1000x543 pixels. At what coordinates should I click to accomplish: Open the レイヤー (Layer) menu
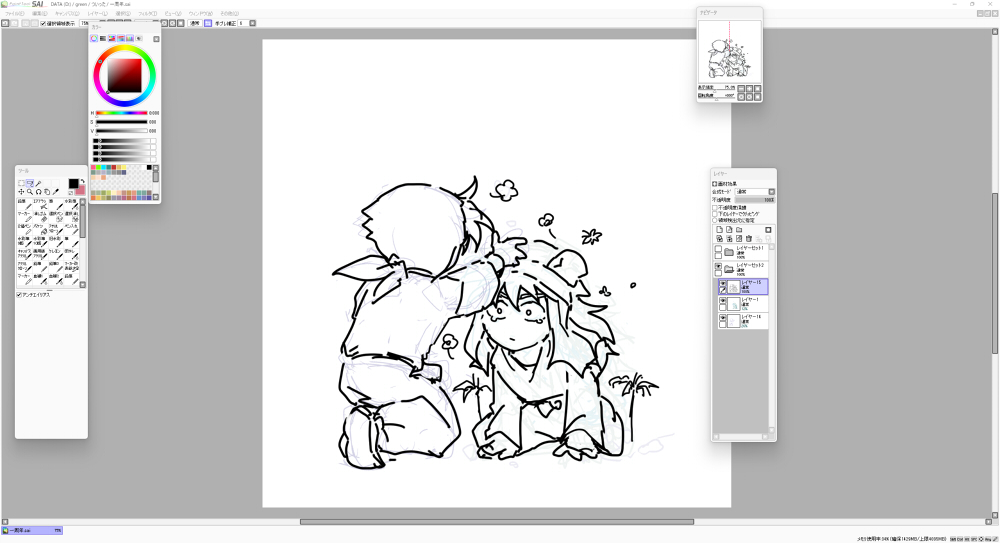[97, 14]
